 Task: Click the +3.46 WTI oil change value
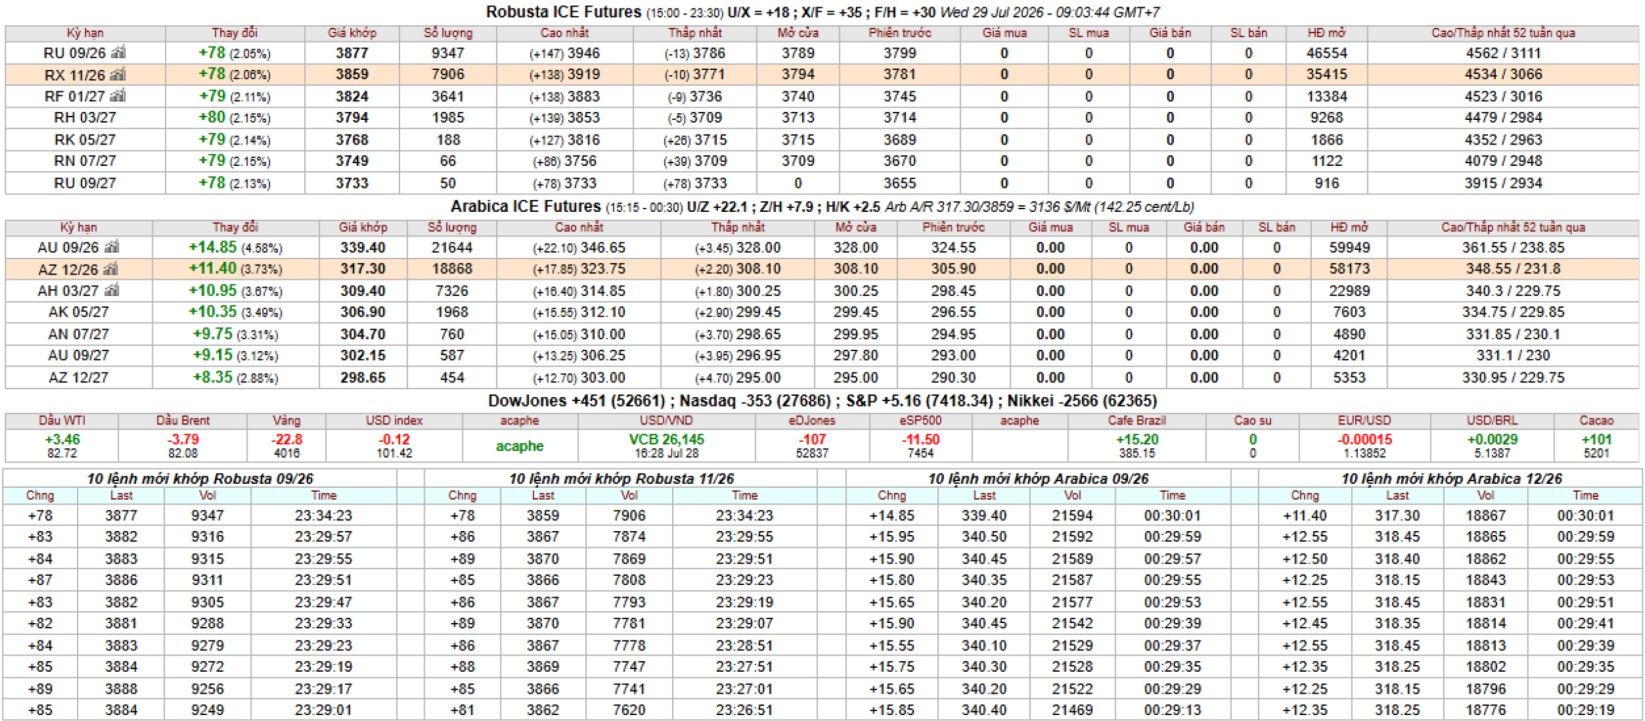pos(62,439)
